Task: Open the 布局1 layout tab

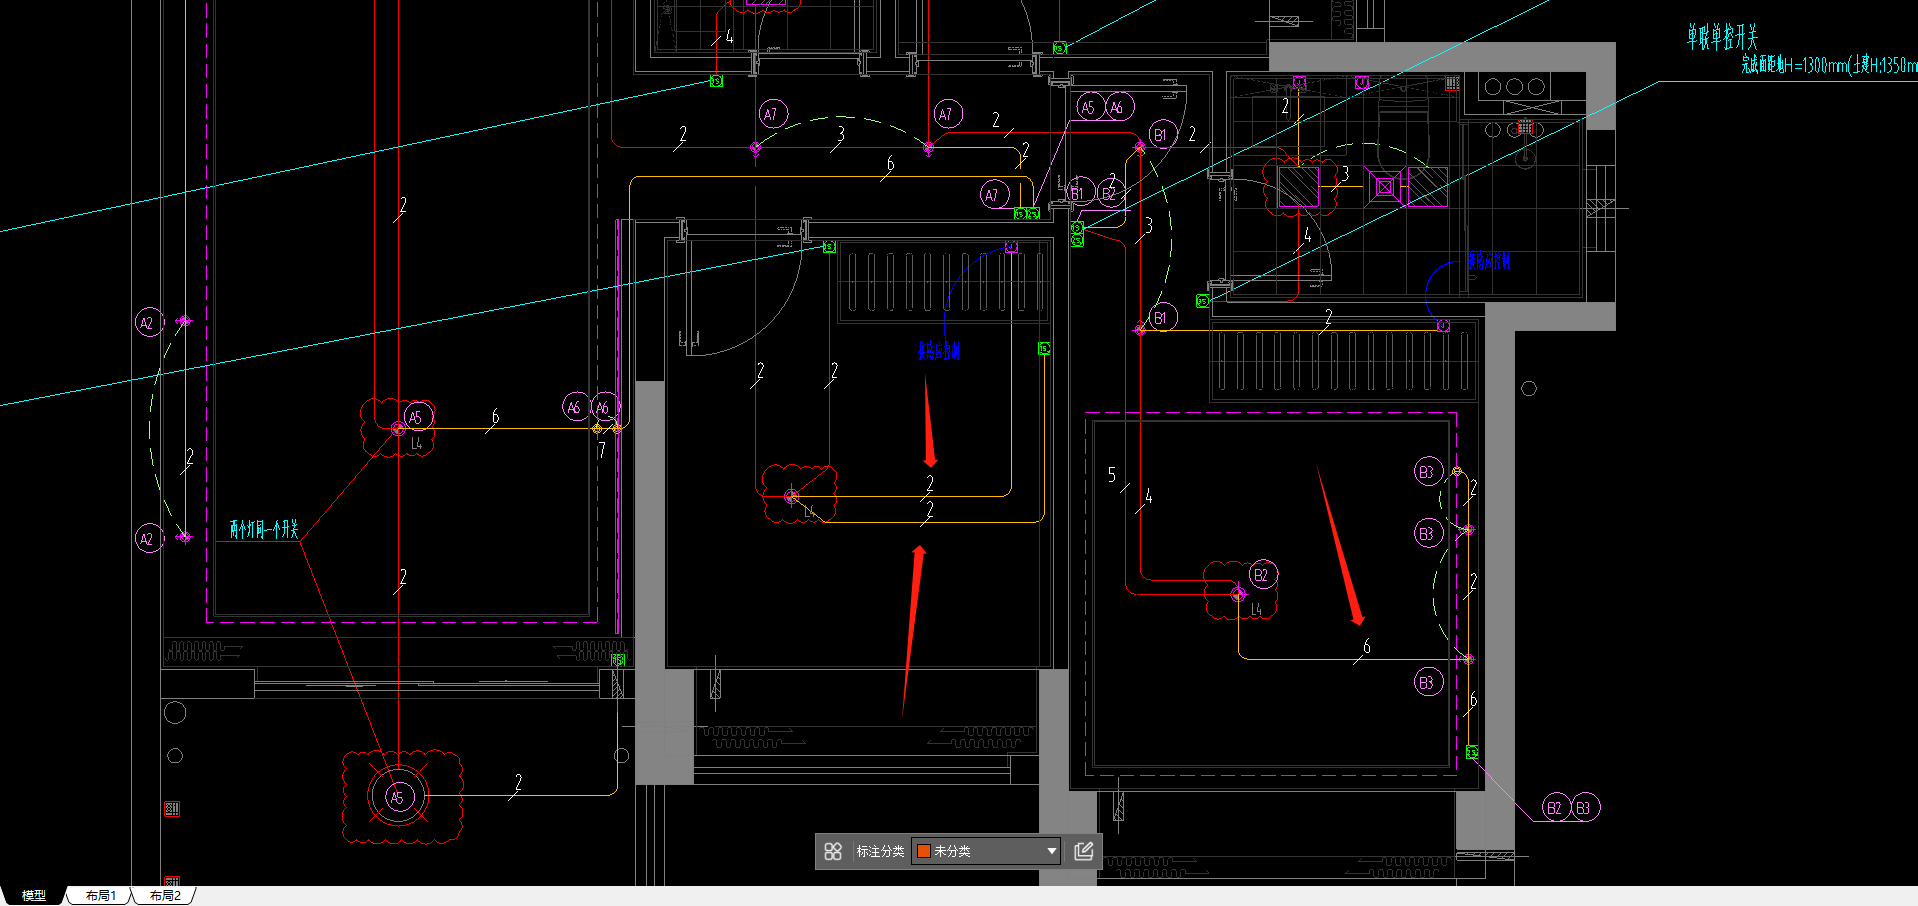Action: [x=101, y=895]
